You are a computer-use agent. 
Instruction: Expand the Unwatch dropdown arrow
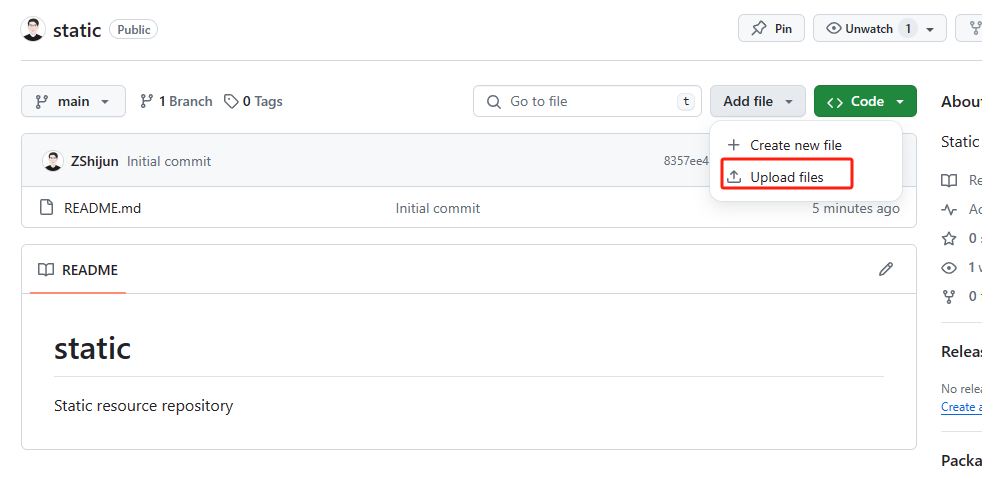pos(930,29)
